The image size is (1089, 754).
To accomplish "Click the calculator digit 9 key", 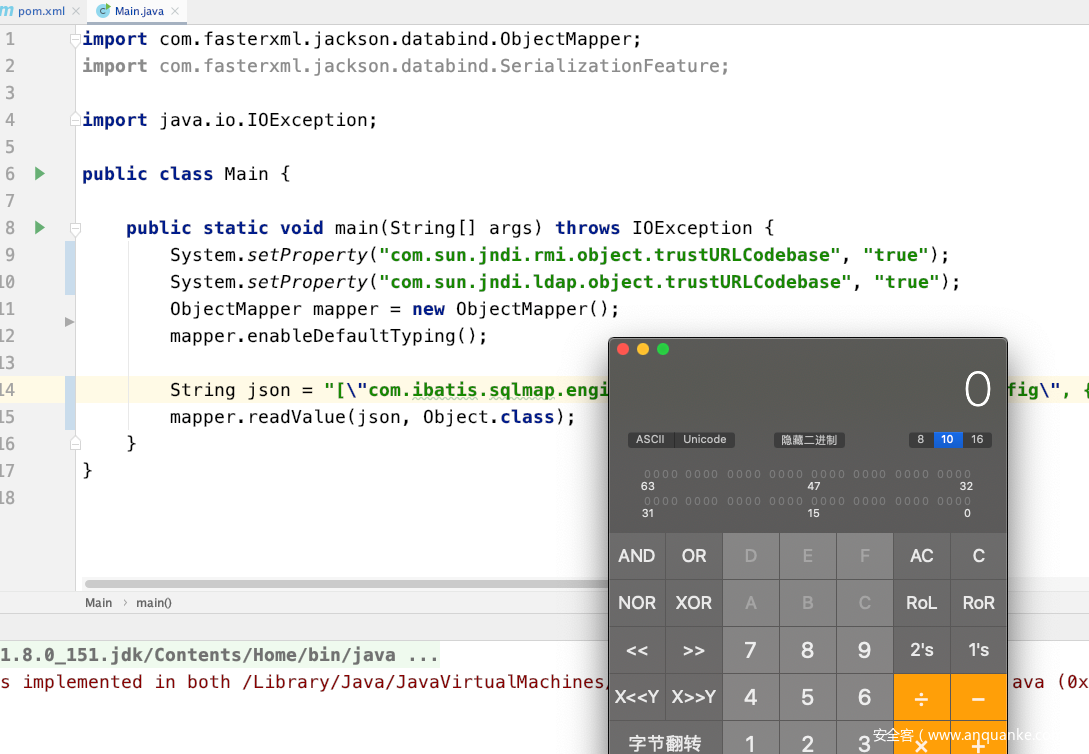I will click(x=865, y=650).
